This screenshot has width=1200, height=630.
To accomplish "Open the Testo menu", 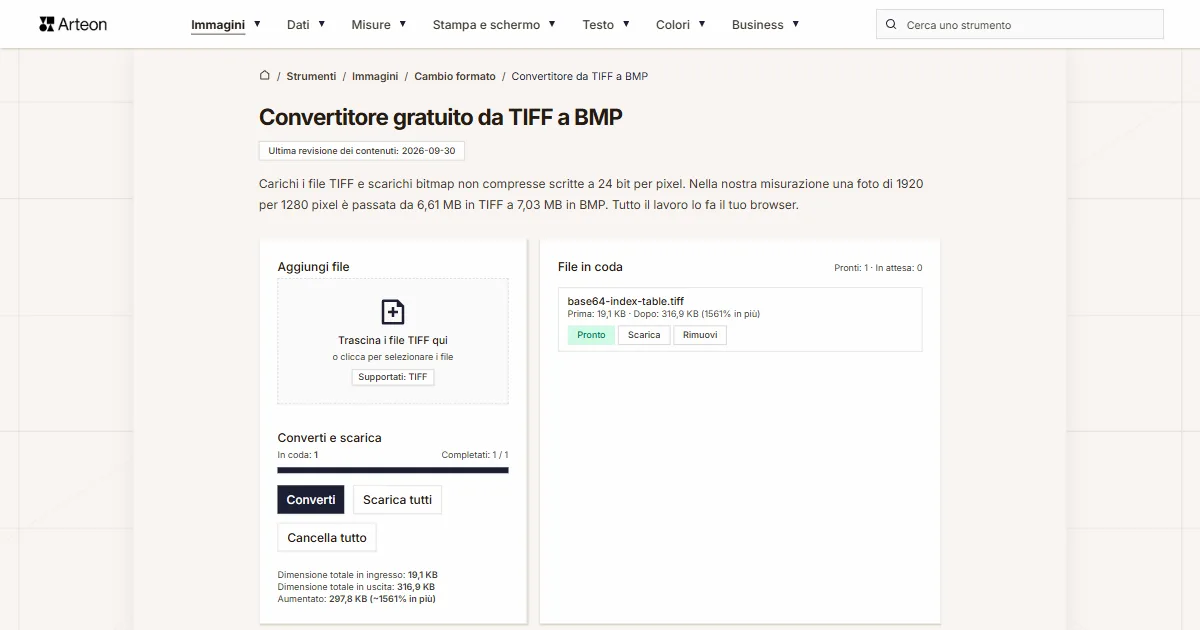I will (598, 24).
